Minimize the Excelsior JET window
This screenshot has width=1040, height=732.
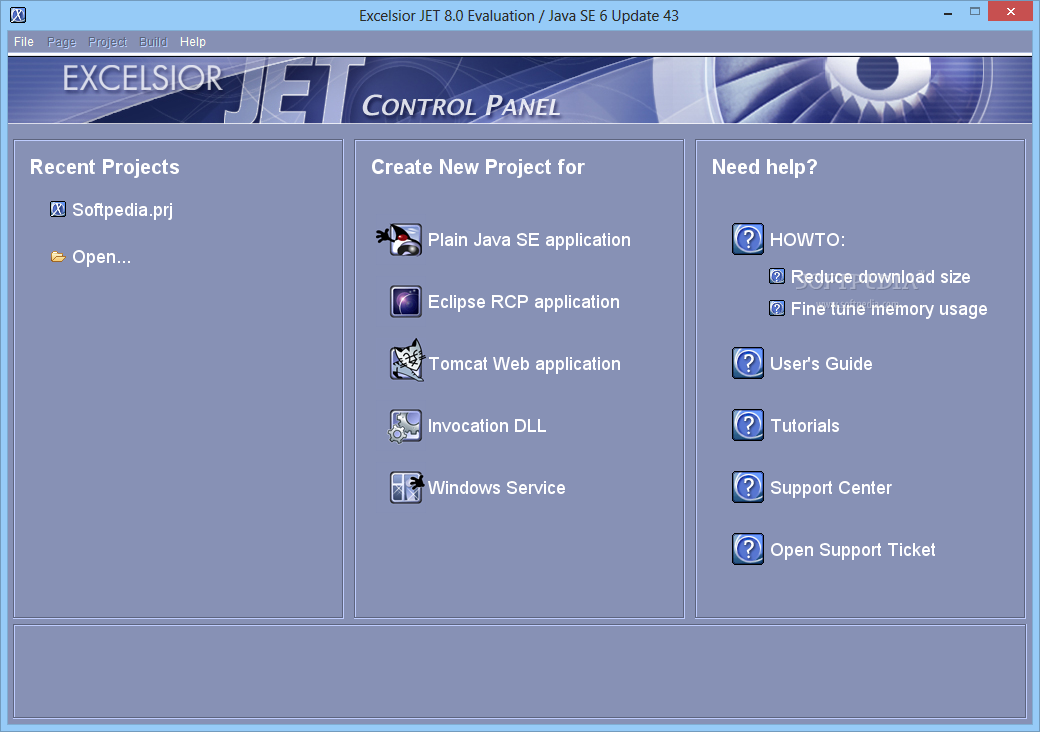click(948, 12)
